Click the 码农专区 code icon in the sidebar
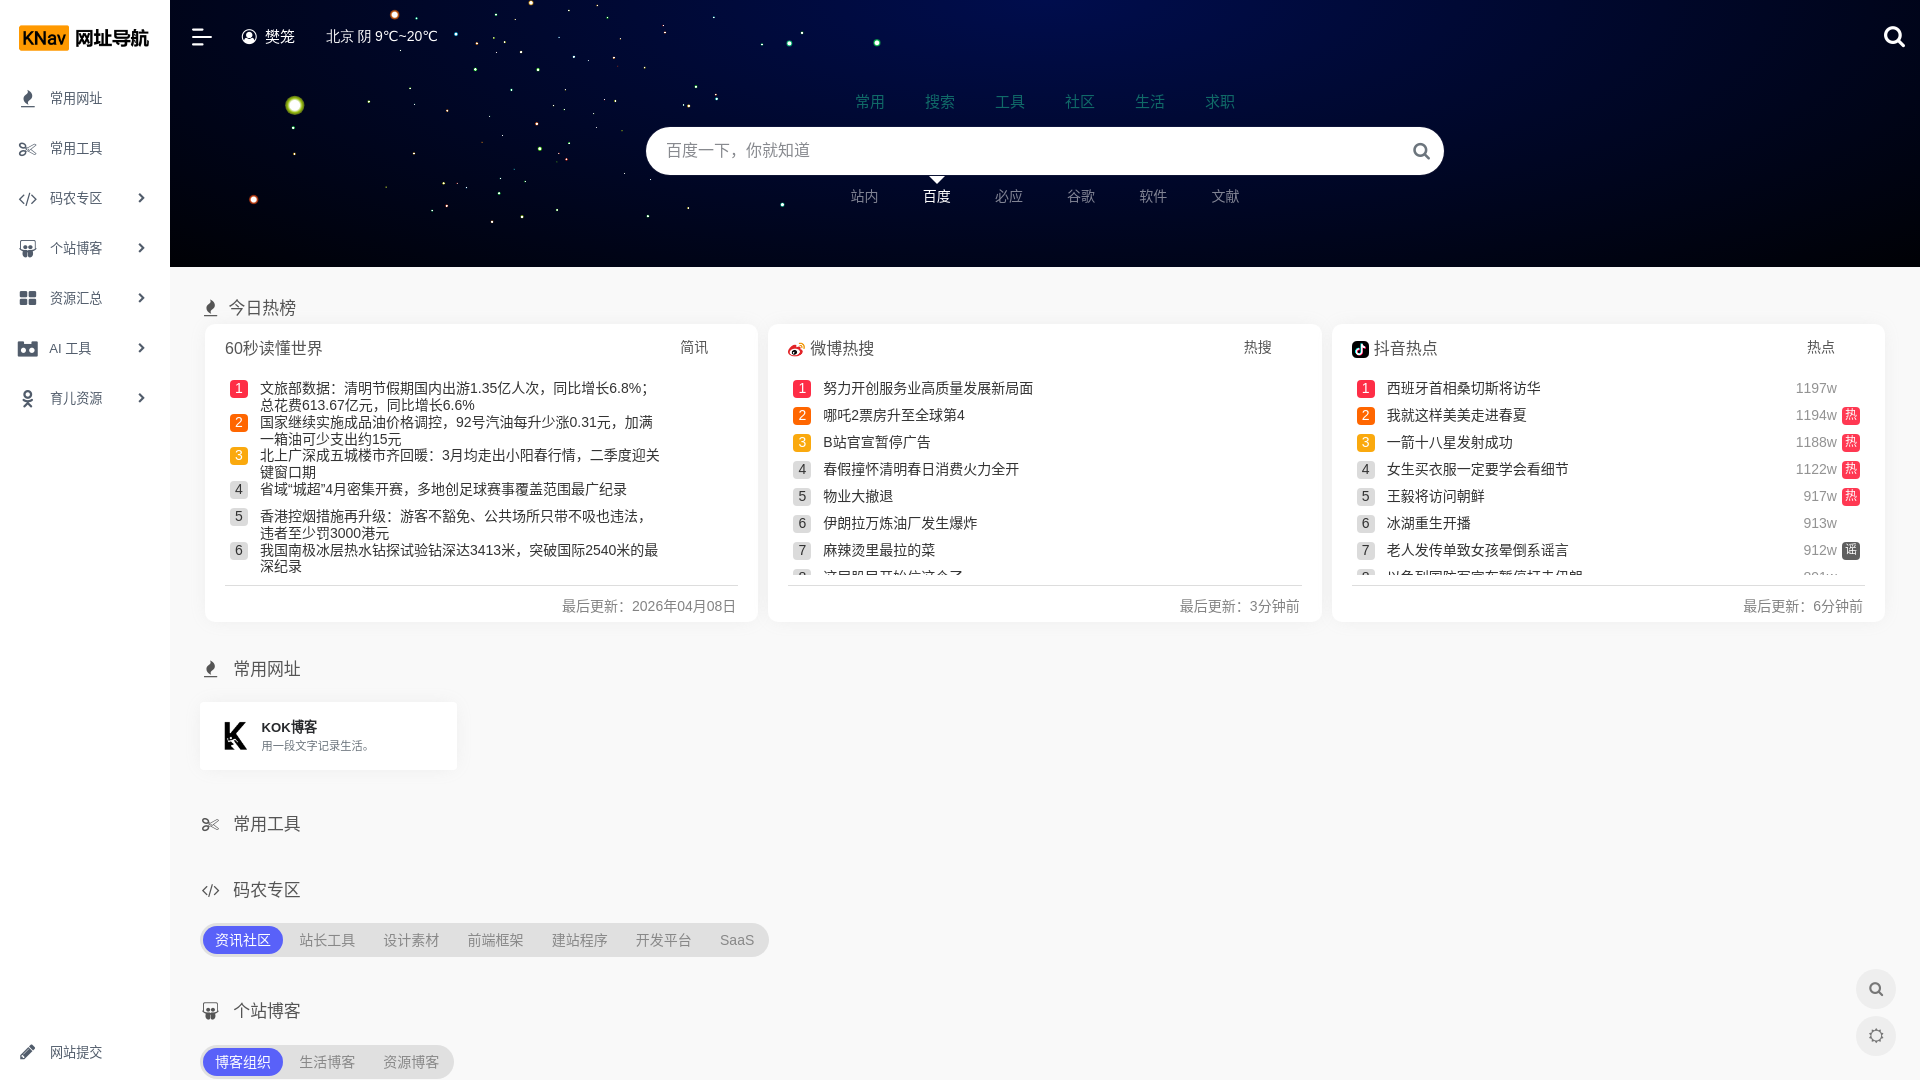This screenshot has height=1080, width=1920. click(28, 198)
